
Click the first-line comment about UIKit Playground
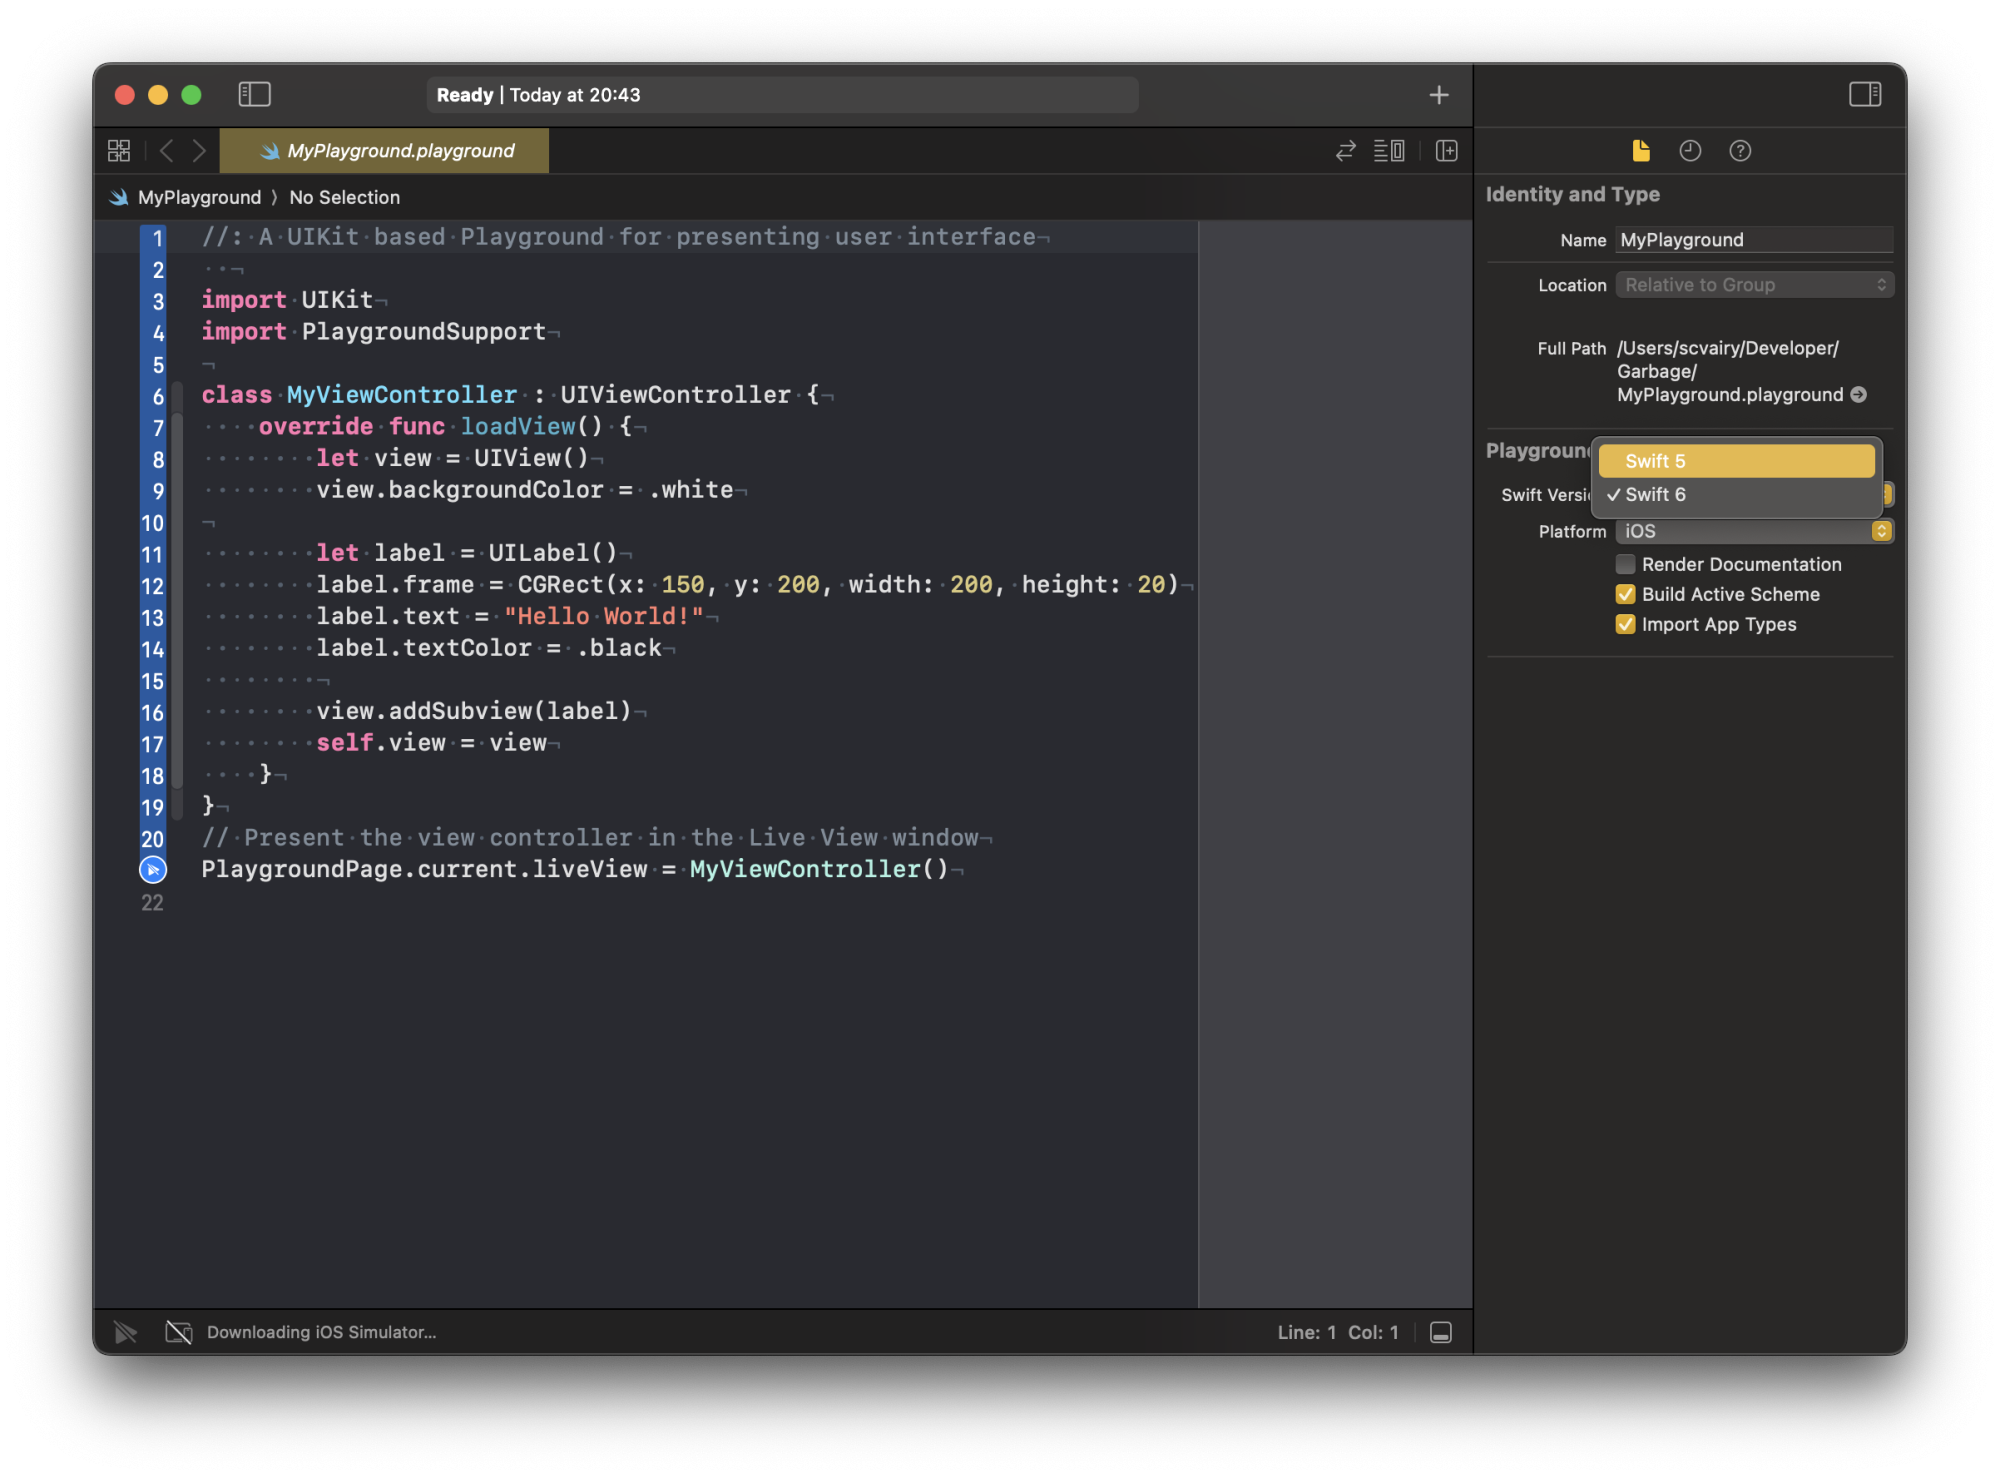618,237
